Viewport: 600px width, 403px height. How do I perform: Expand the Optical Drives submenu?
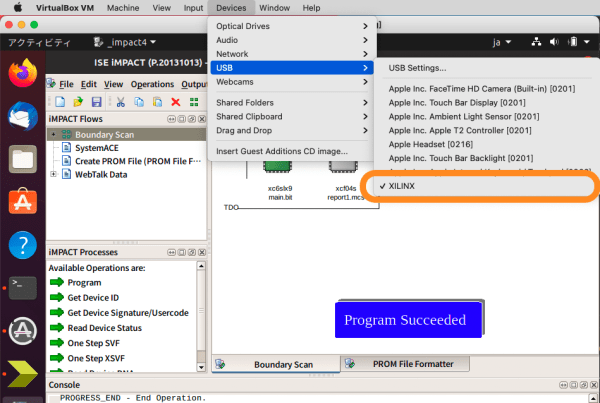(x=292, y=26)
